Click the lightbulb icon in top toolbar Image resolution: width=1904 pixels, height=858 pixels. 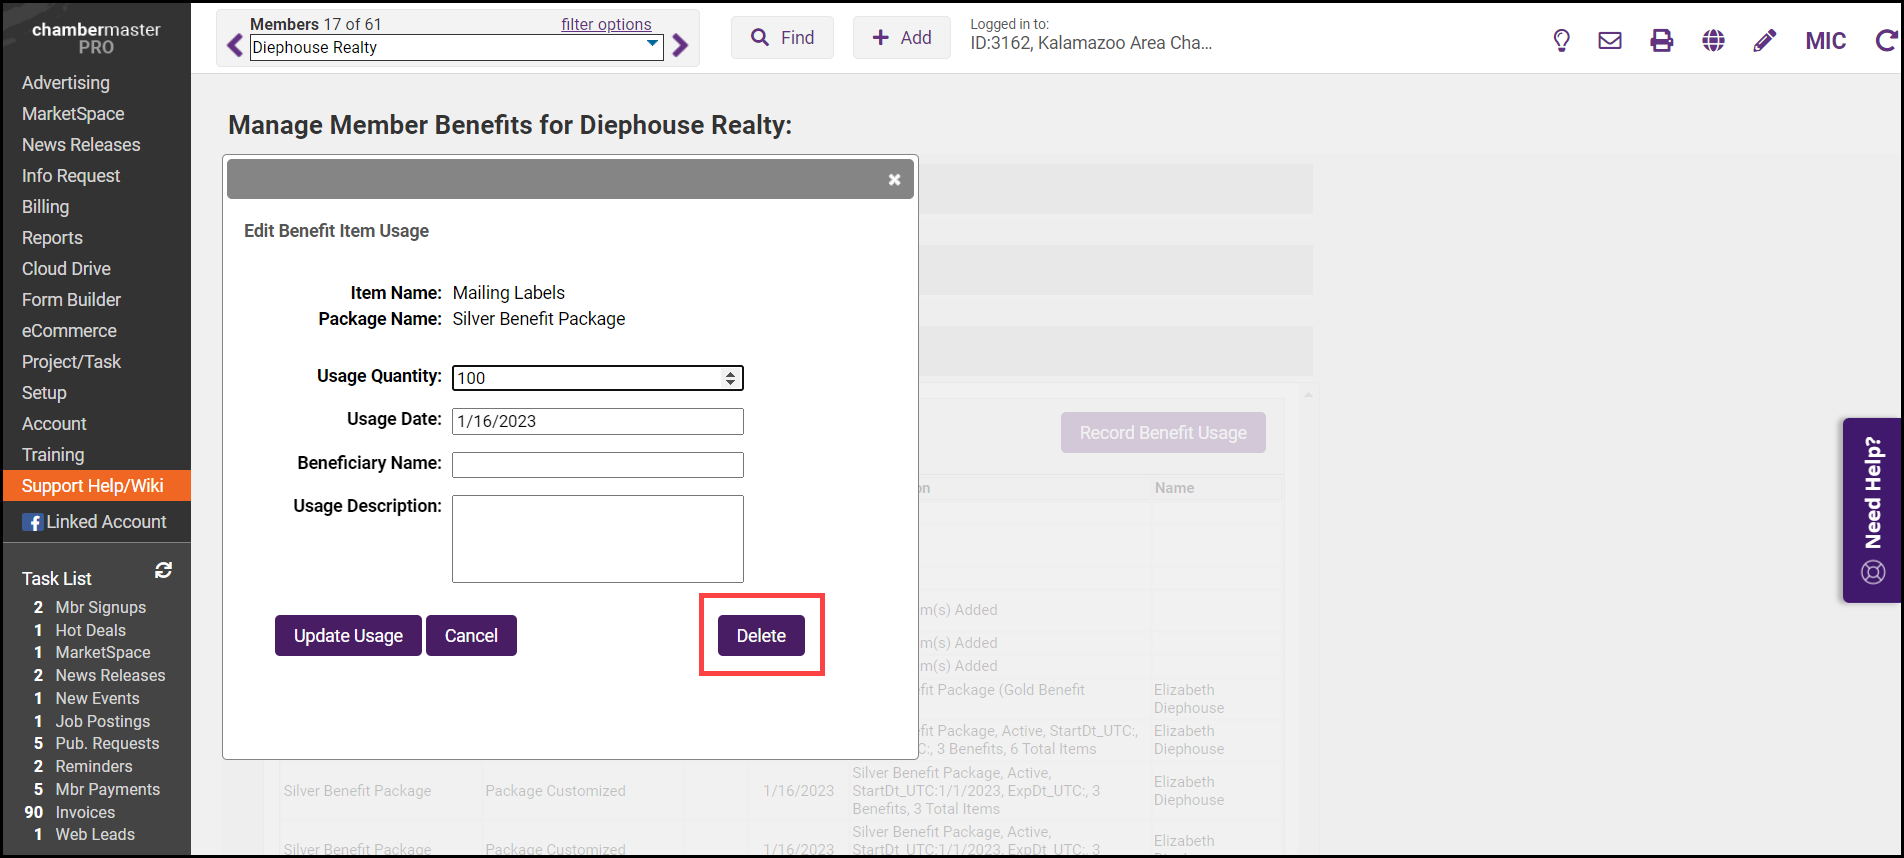point(1561,41)
